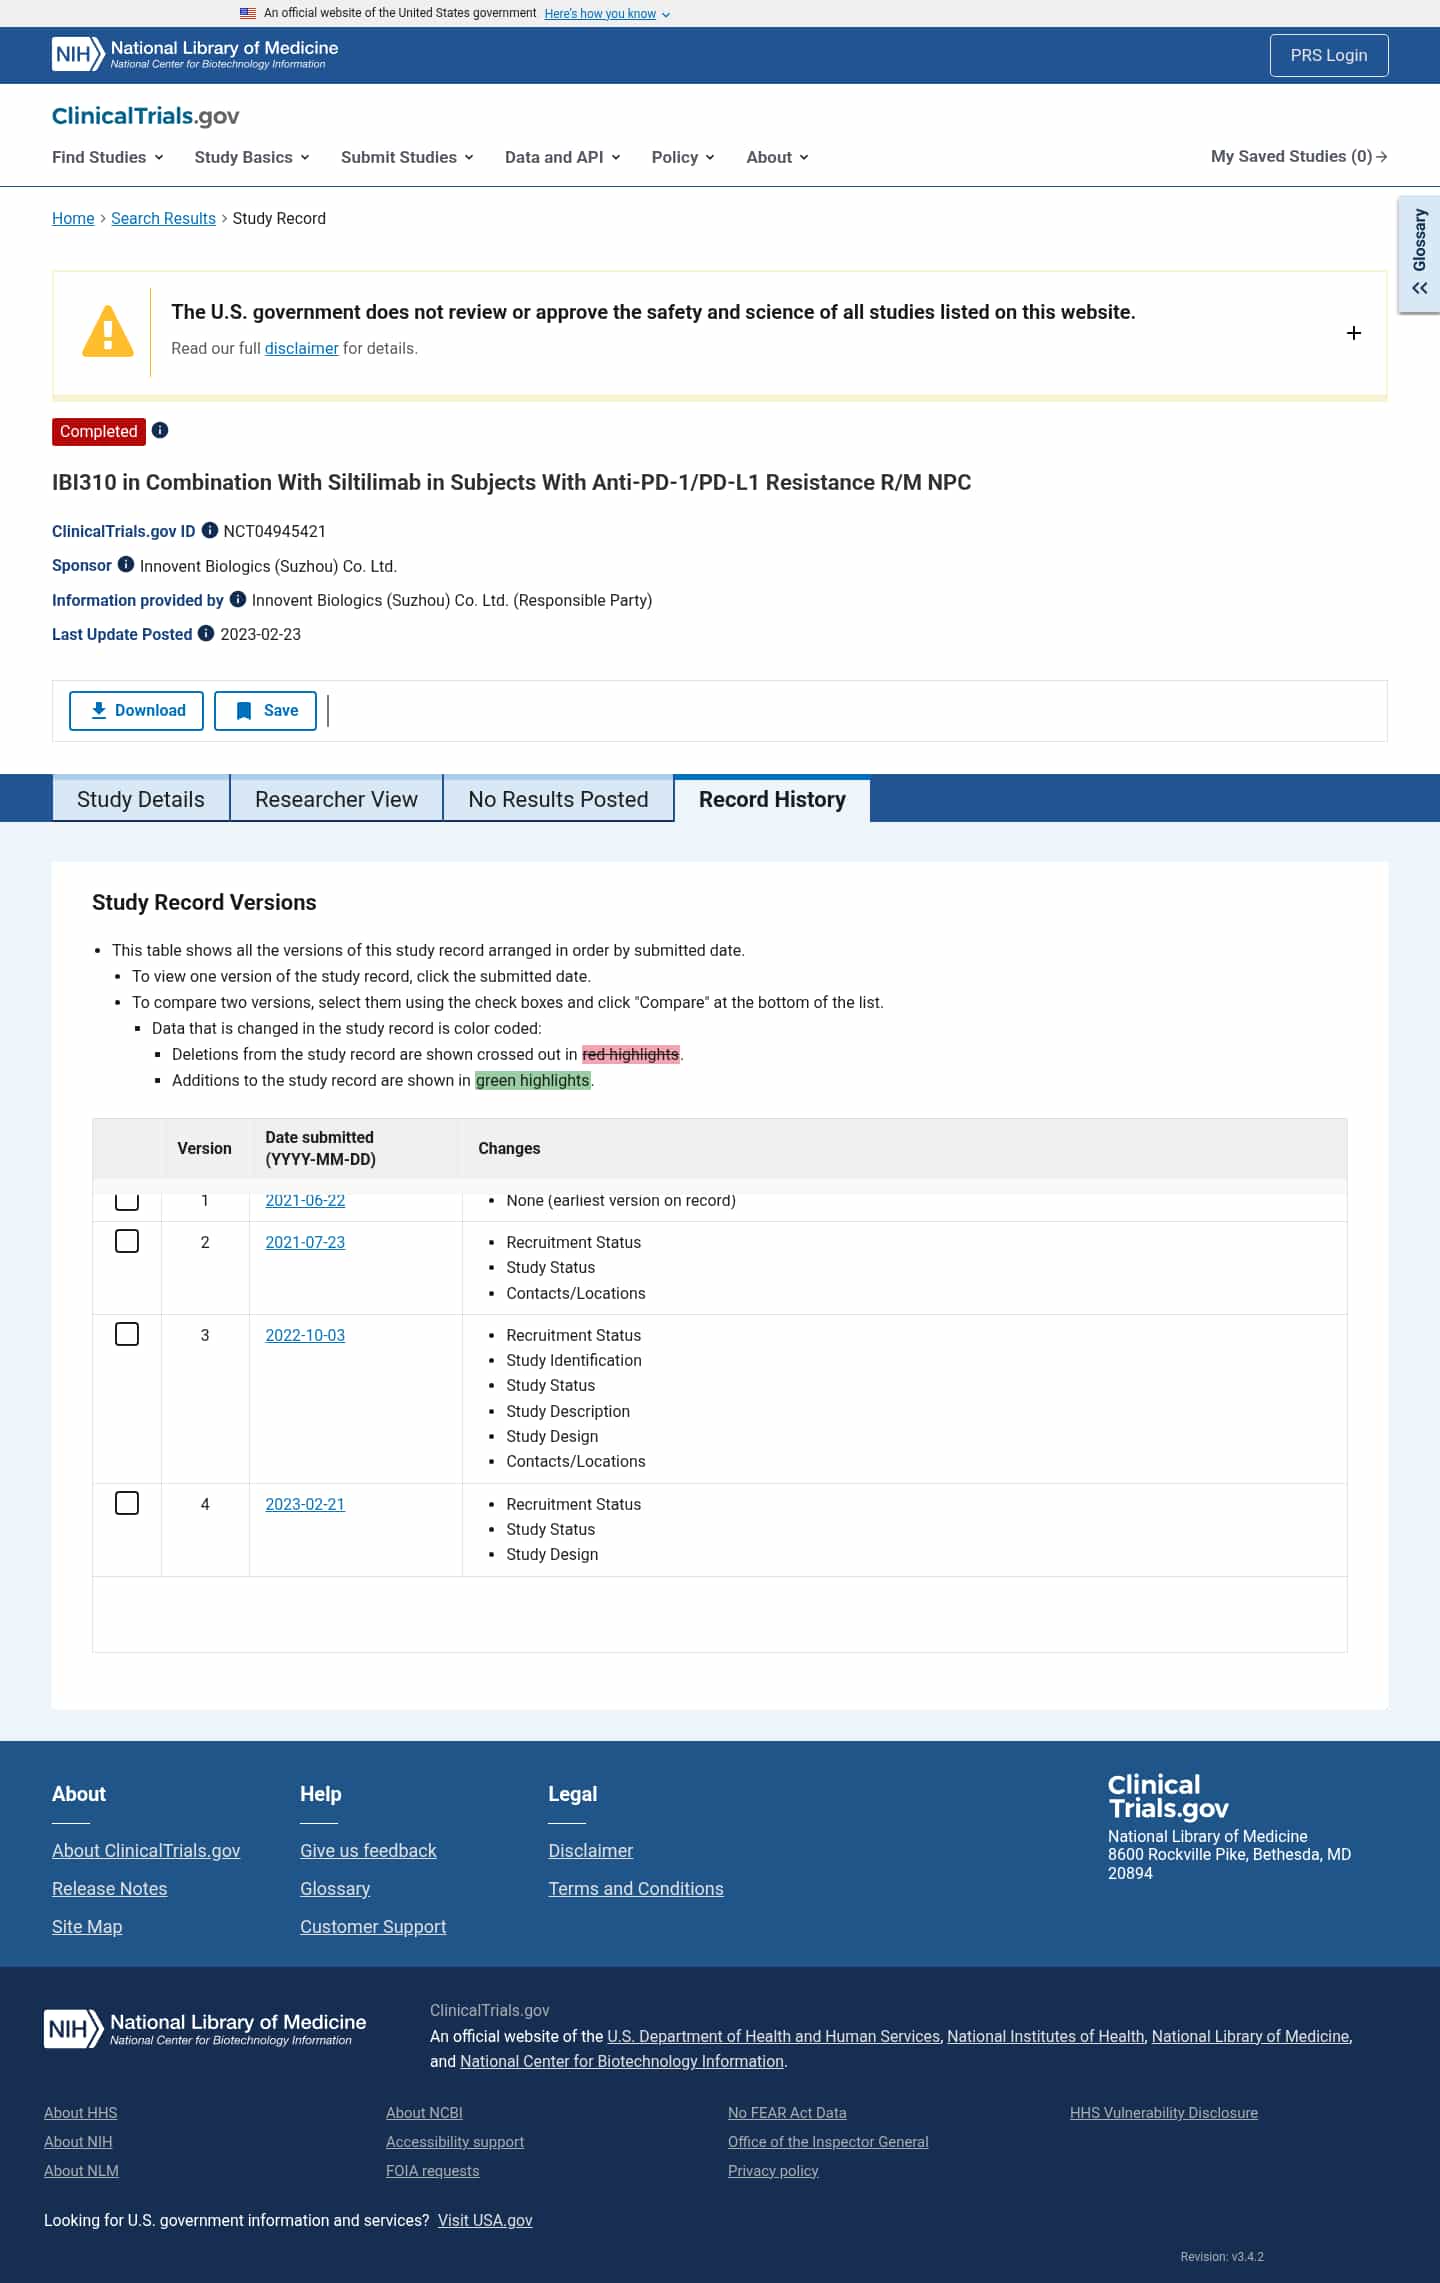Open Disclaimer link in footer Legal section
The height and width of the screenshot is (2283, 1440).
click(x=590, y=1850)
